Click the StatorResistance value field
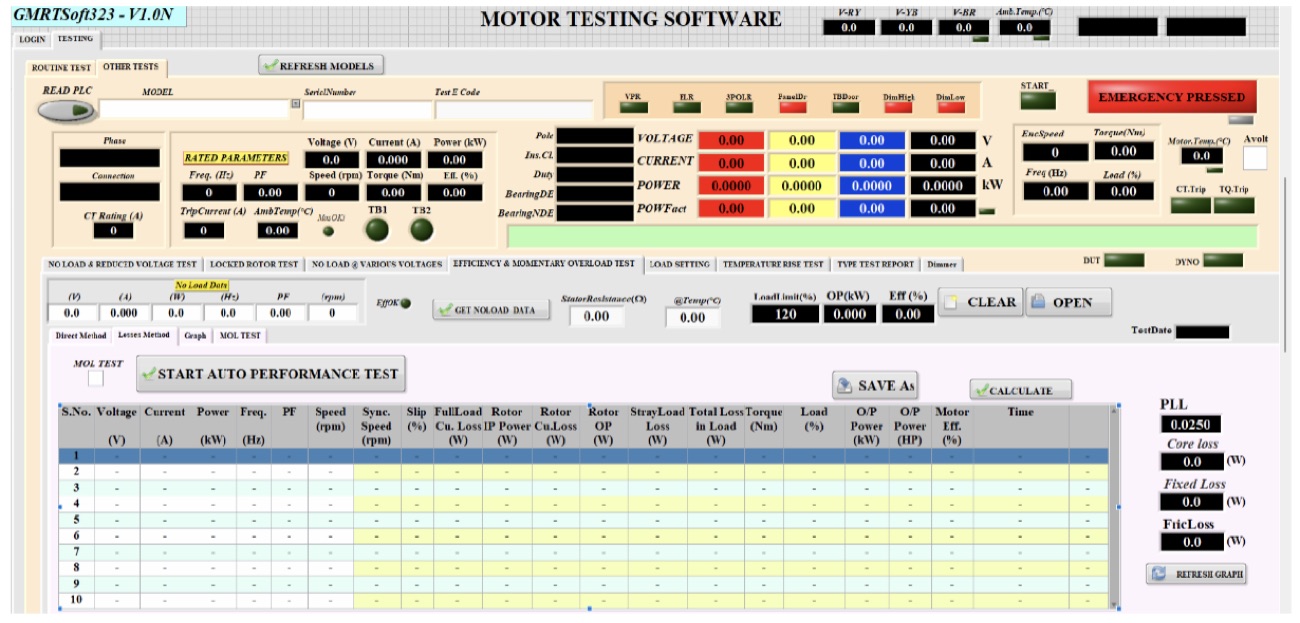 [x=596, y=316]
